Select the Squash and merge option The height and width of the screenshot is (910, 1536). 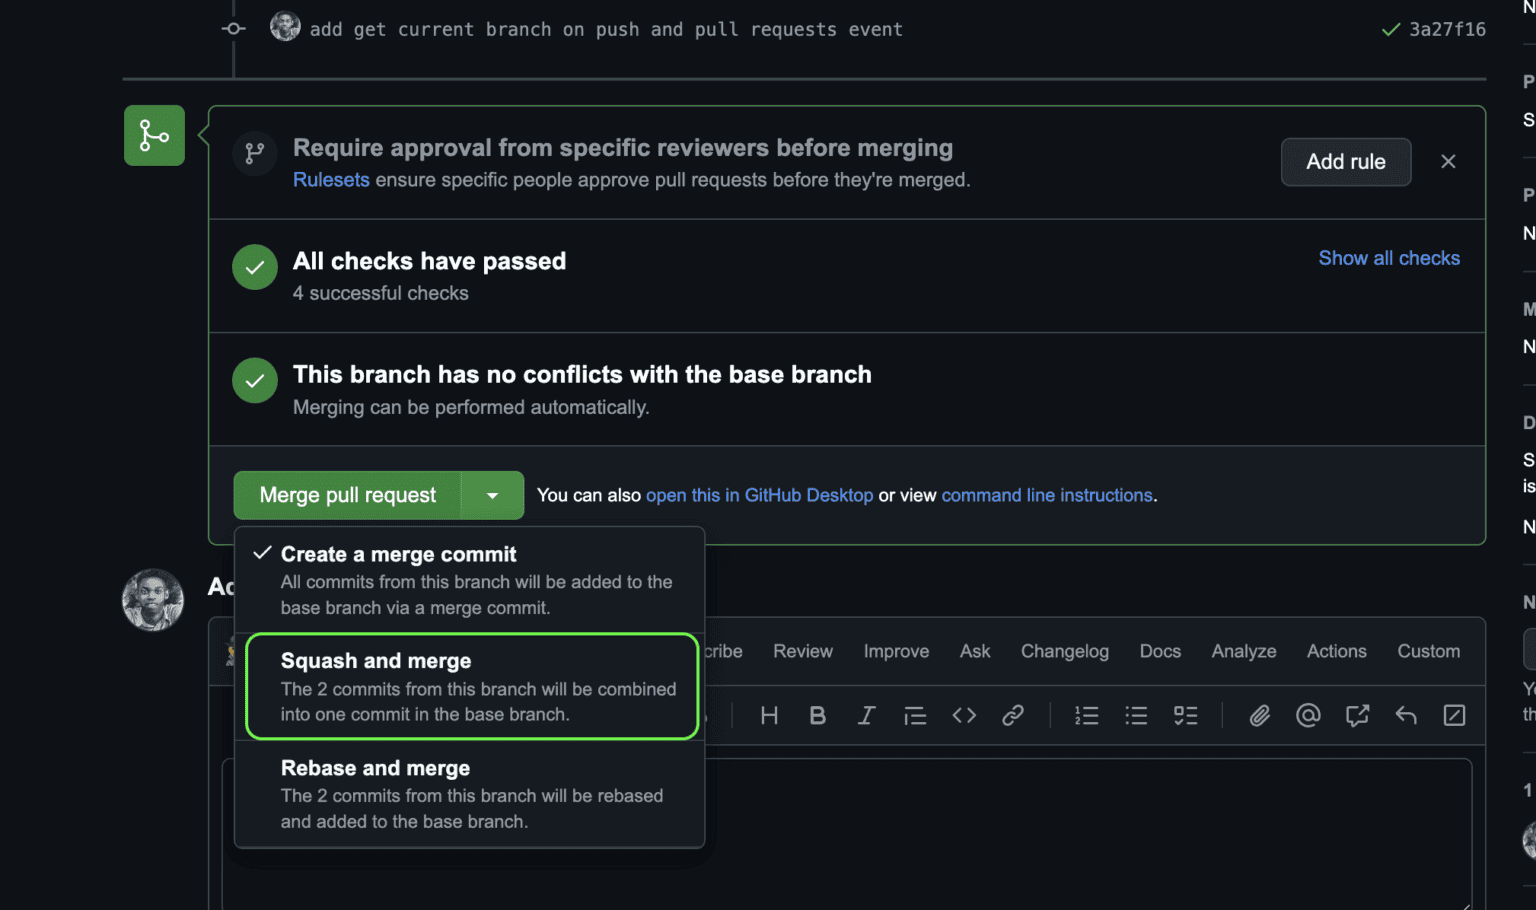(x=471, y=686)
